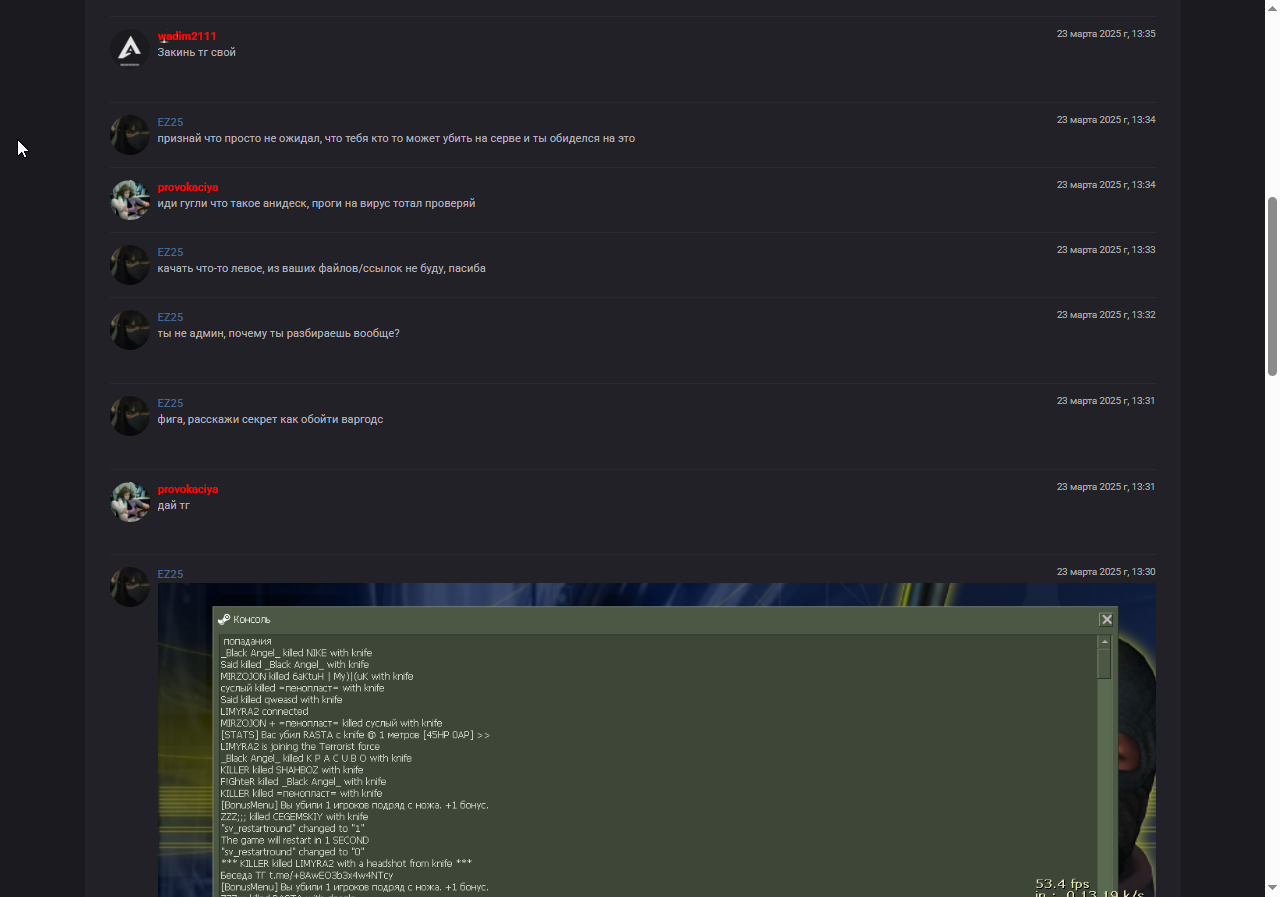The height and width of the screenshot is (897, 1280).
Task: Click the Steam icon in the console title bar
Action: 224,619
